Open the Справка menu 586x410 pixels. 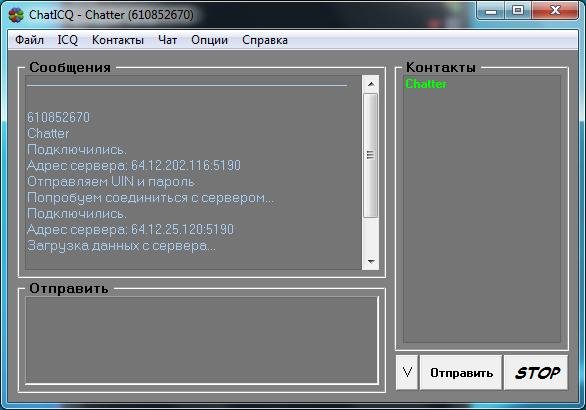(265, 40)
